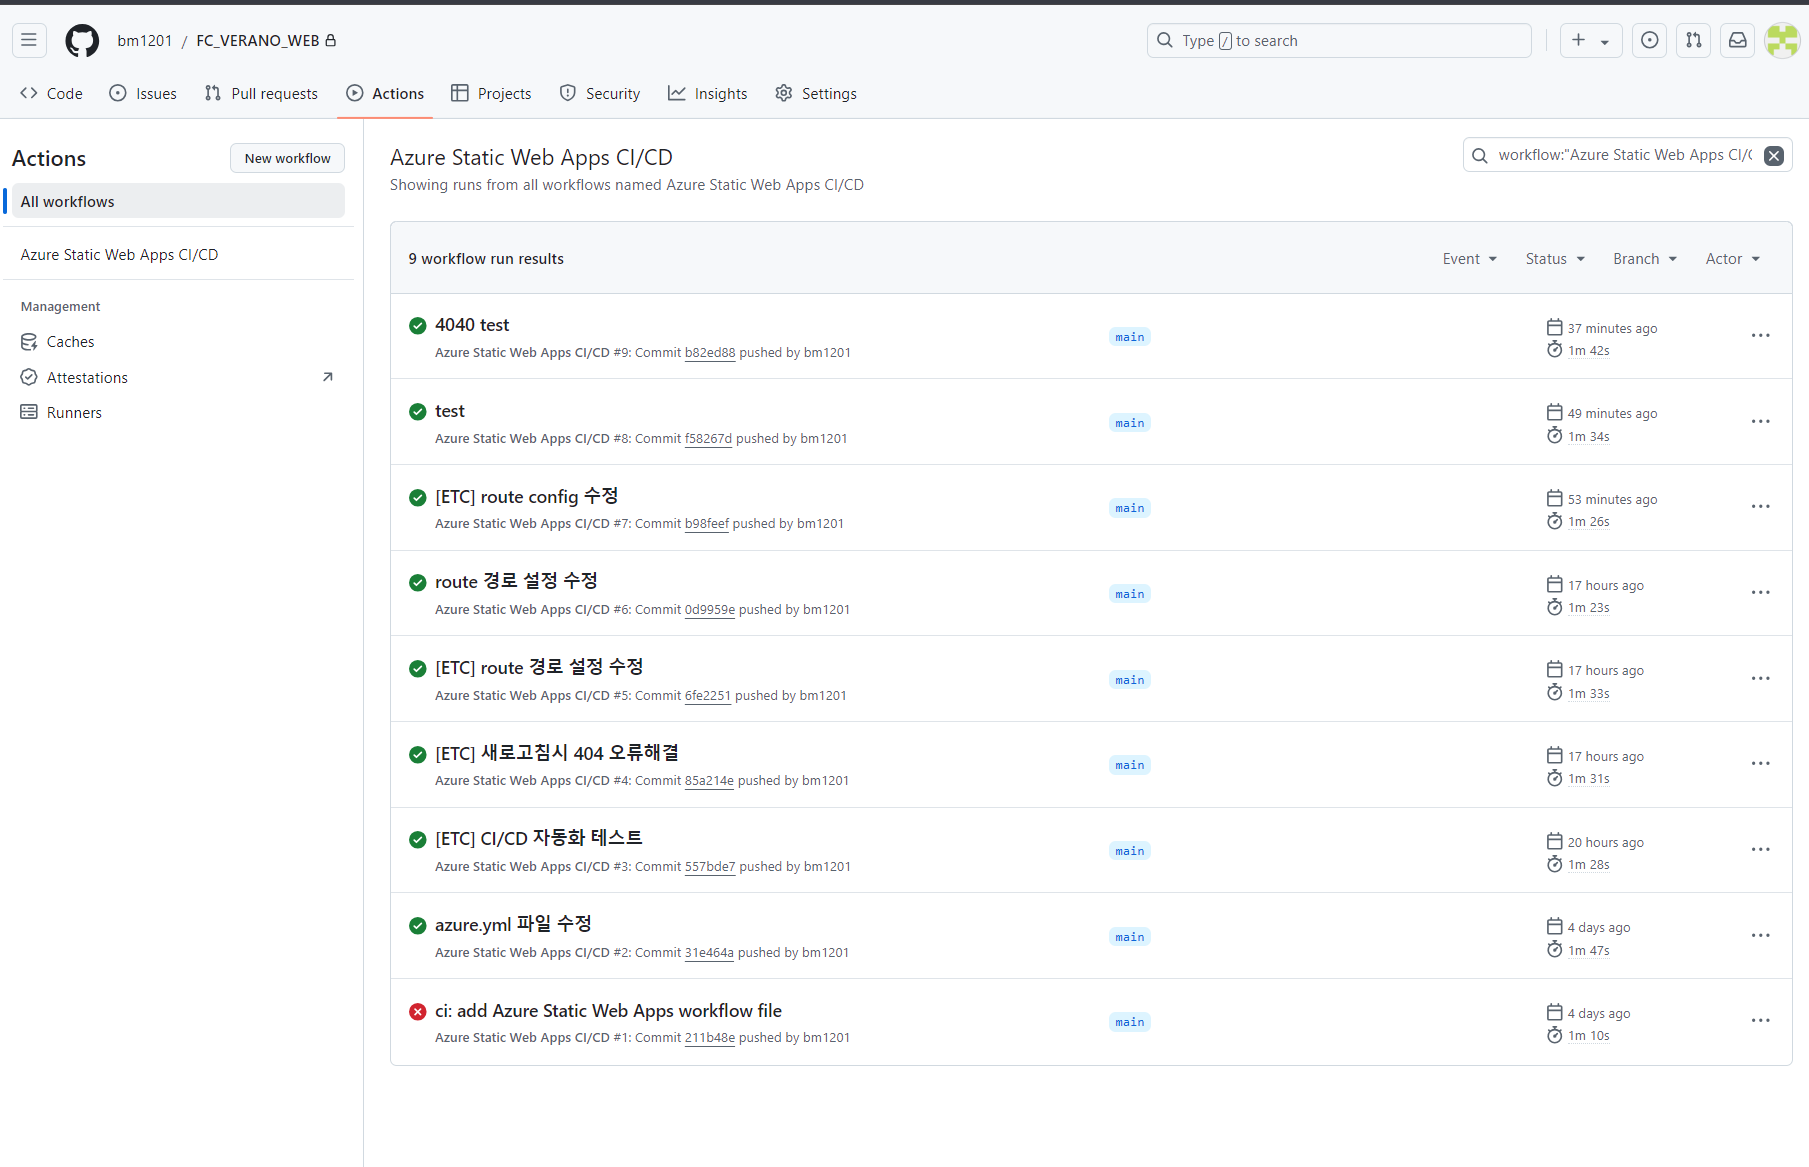The width and height of the screenshot is (1809, 1167).
Task: Open commit 211b48e link
Action: click(710, 1038)
